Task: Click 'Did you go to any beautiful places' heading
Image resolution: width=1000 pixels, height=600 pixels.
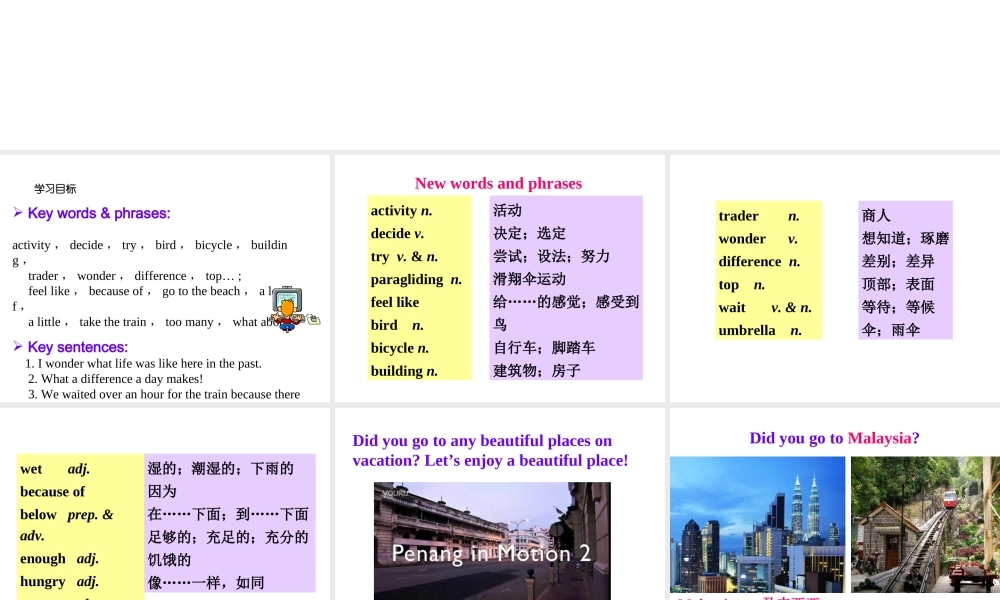Action: [x=490, y=451]
